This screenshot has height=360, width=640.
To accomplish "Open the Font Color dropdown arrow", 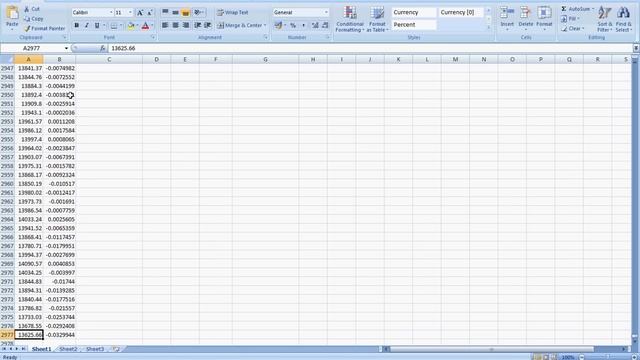I will 151,26.
